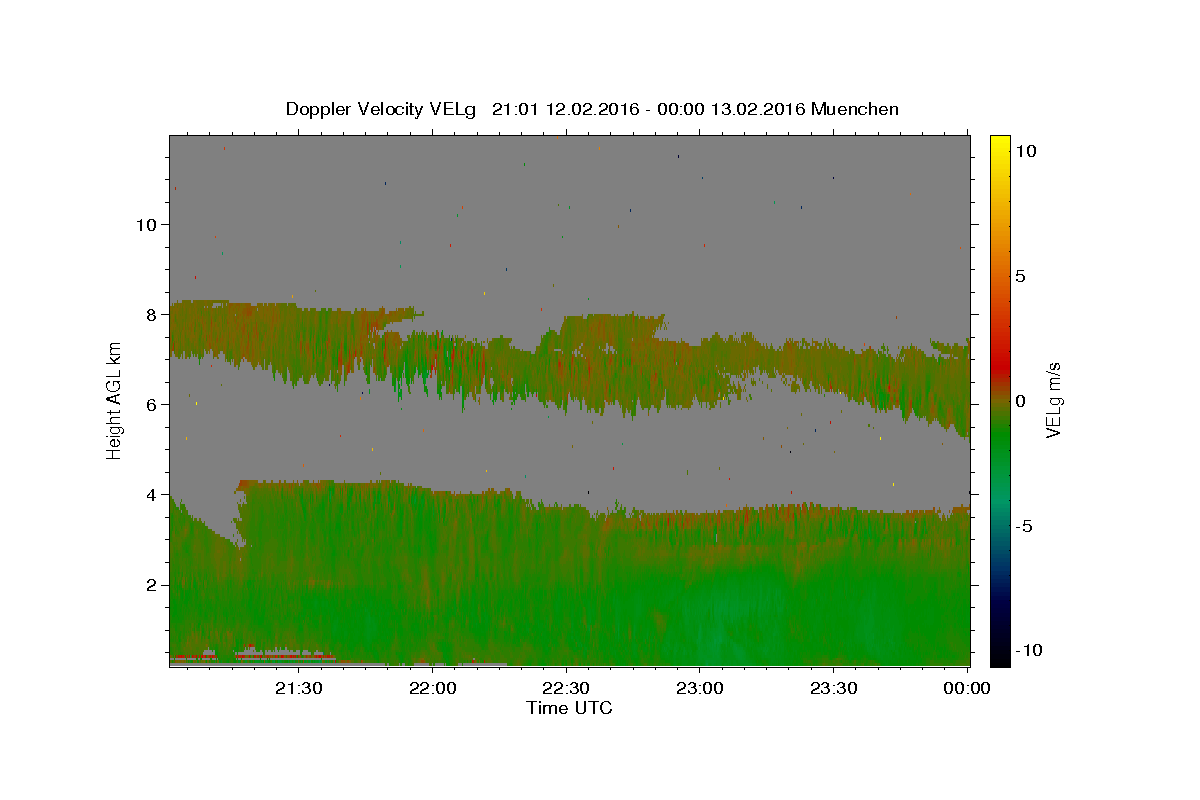This screenshot has width=1200, height=800.
Task: Click the VELg m/s colorbar title
Action: point(1053,401)
